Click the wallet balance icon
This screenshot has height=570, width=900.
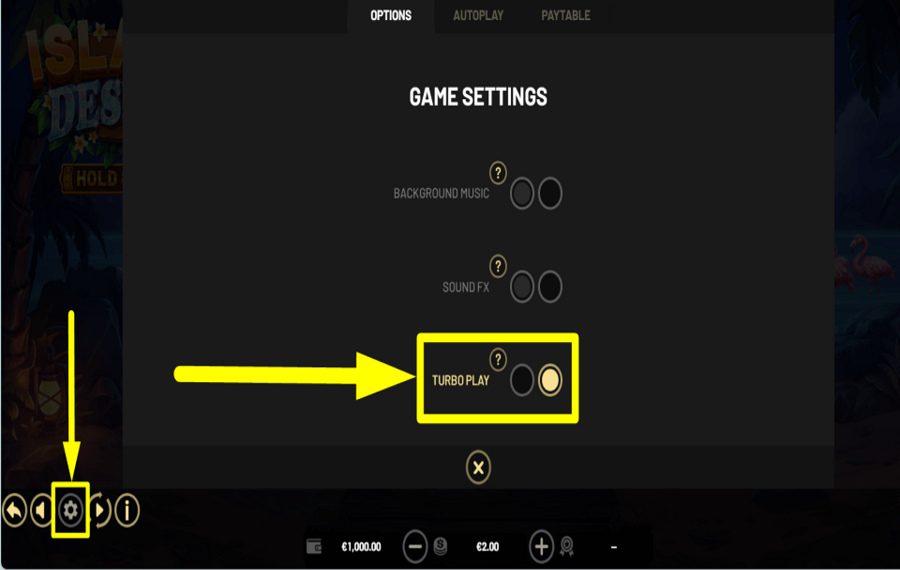pyautogui.click(x=314, y=546)
